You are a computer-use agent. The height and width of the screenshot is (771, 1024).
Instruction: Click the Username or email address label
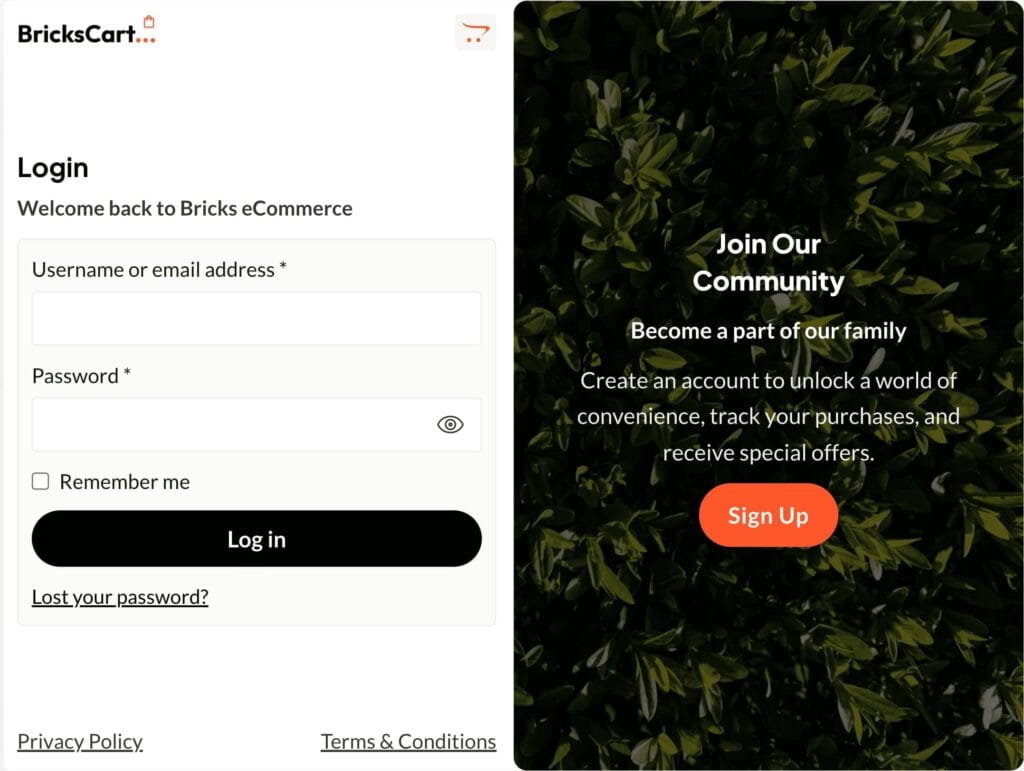[x=159, y=270]
